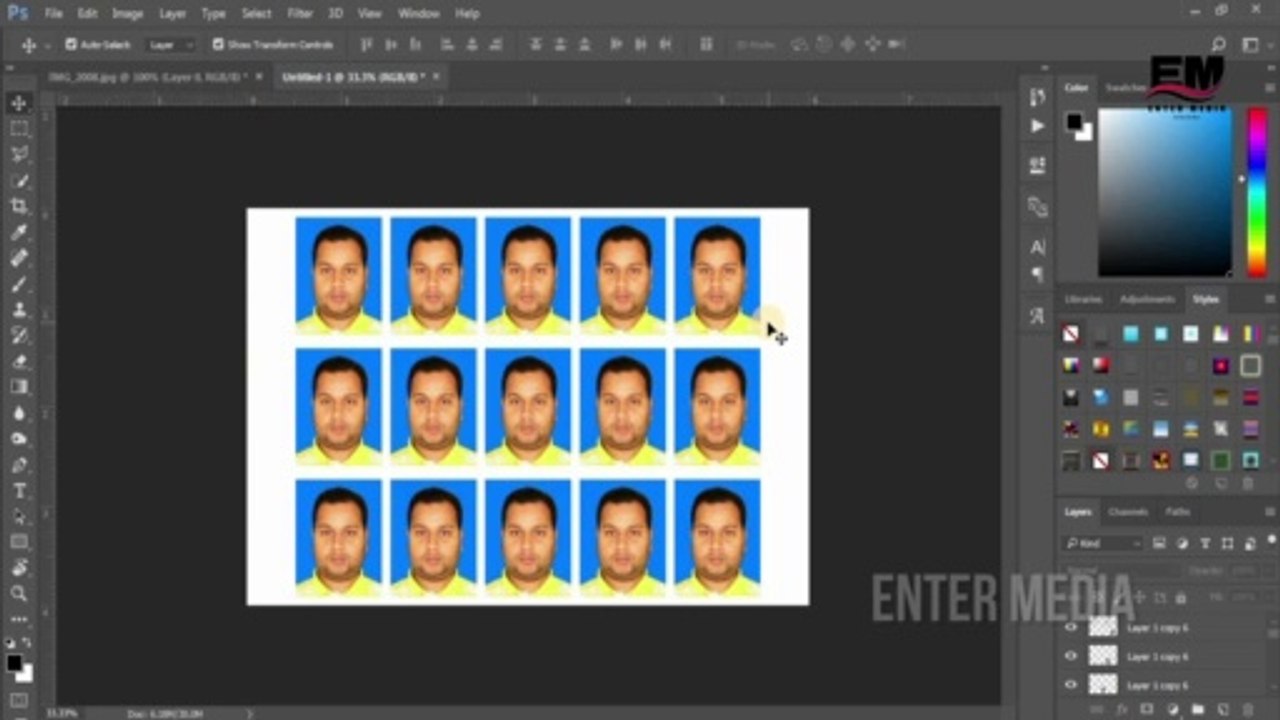Delete layer with Layers trash icon
The width and height of the screenshot is (1280, 720).
click(1248, 710)
